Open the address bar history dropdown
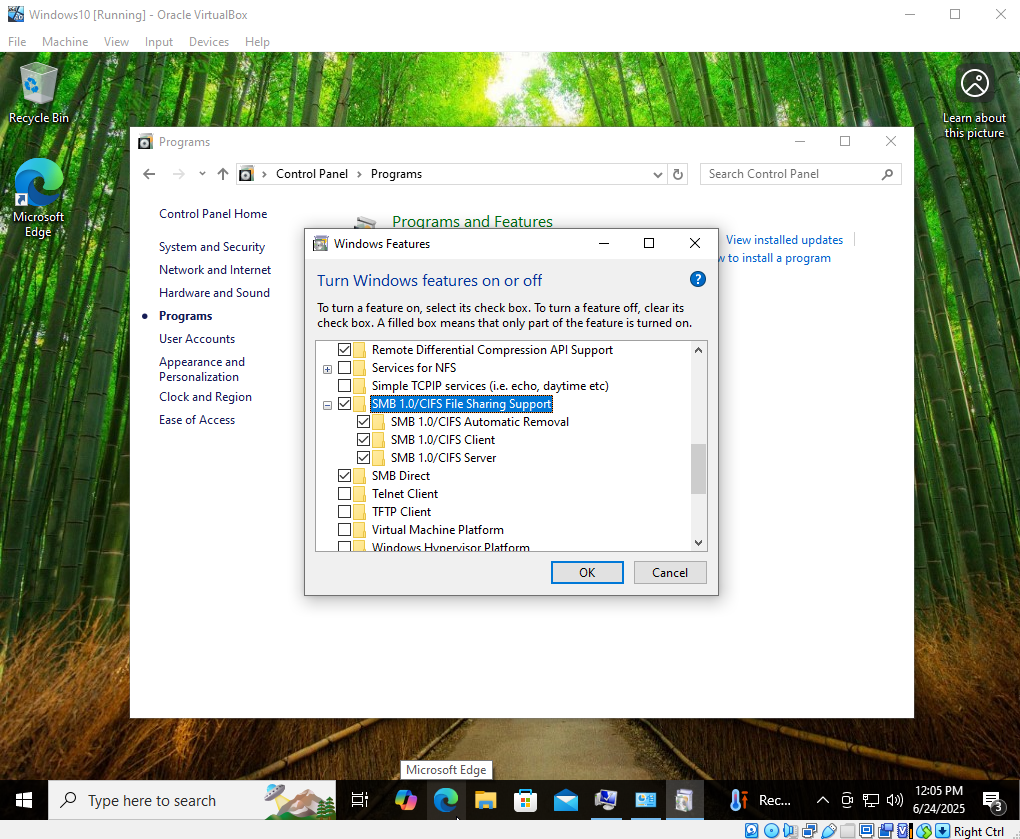 (658, 174)
